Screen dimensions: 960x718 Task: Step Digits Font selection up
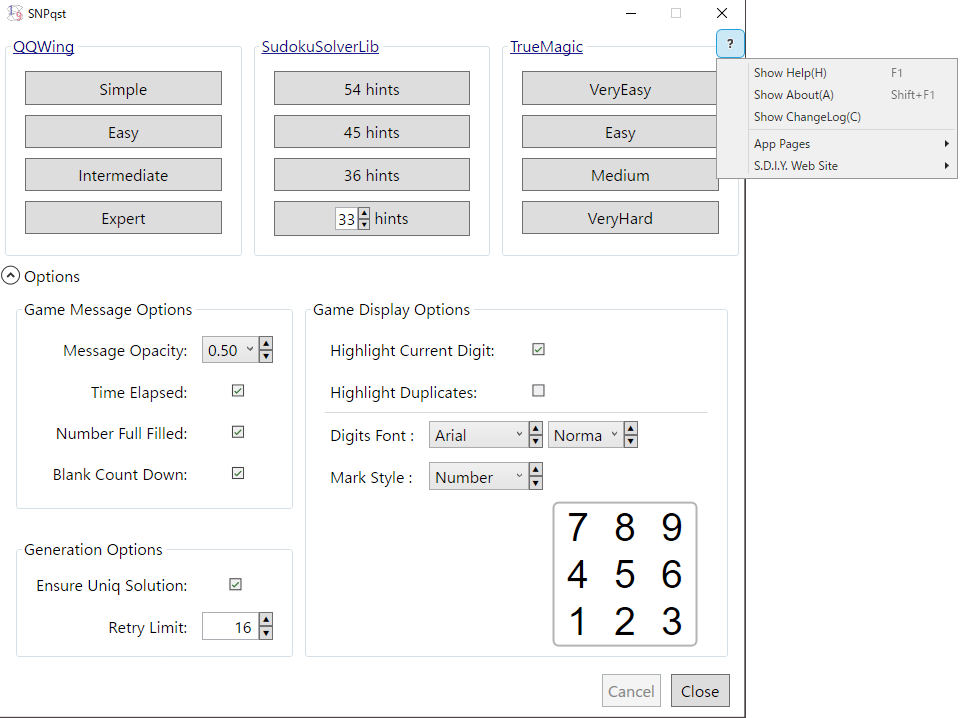[536, 428]
